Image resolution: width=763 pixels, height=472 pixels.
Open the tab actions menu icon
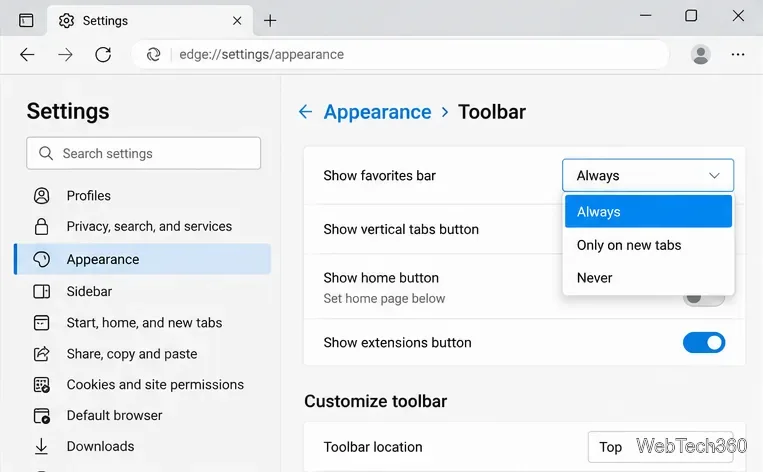click(26, 20)
